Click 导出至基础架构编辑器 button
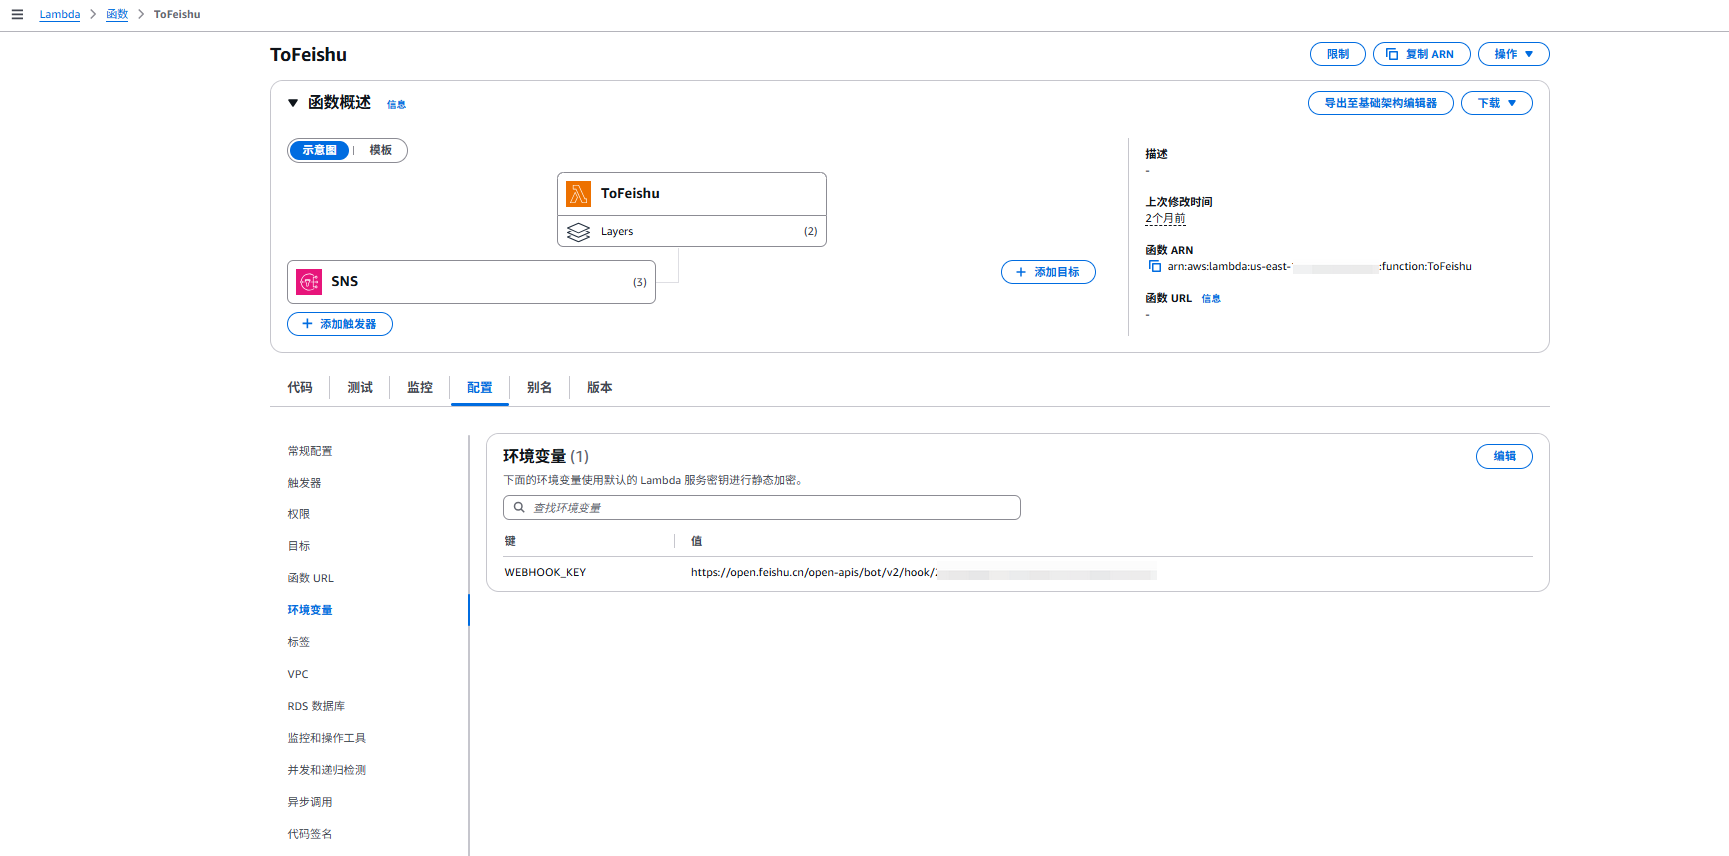1729x856 pixels. tap(1381, 103)
